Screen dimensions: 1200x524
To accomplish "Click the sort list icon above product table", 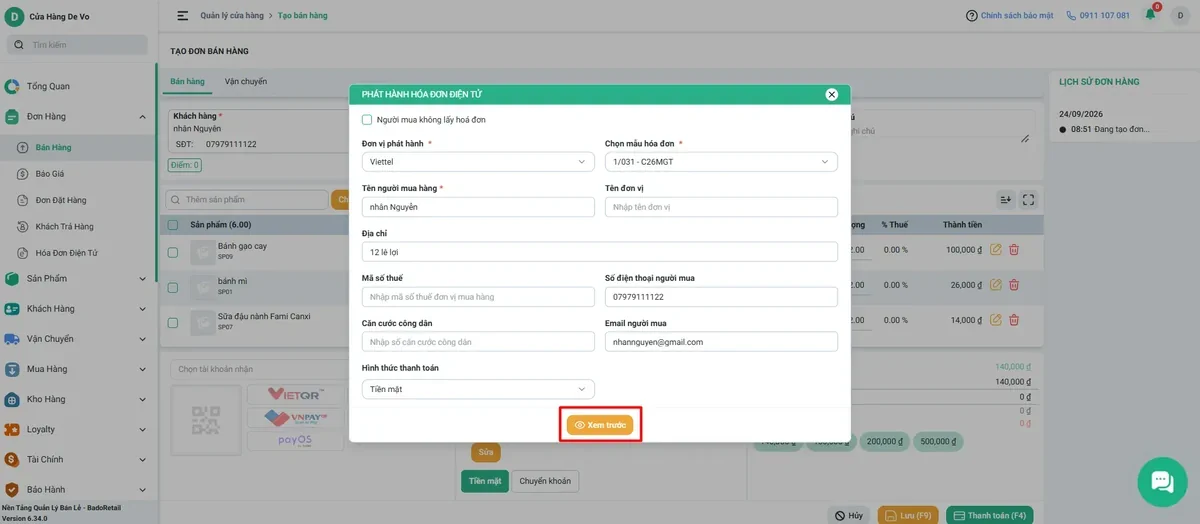I will coord(1006,200).
